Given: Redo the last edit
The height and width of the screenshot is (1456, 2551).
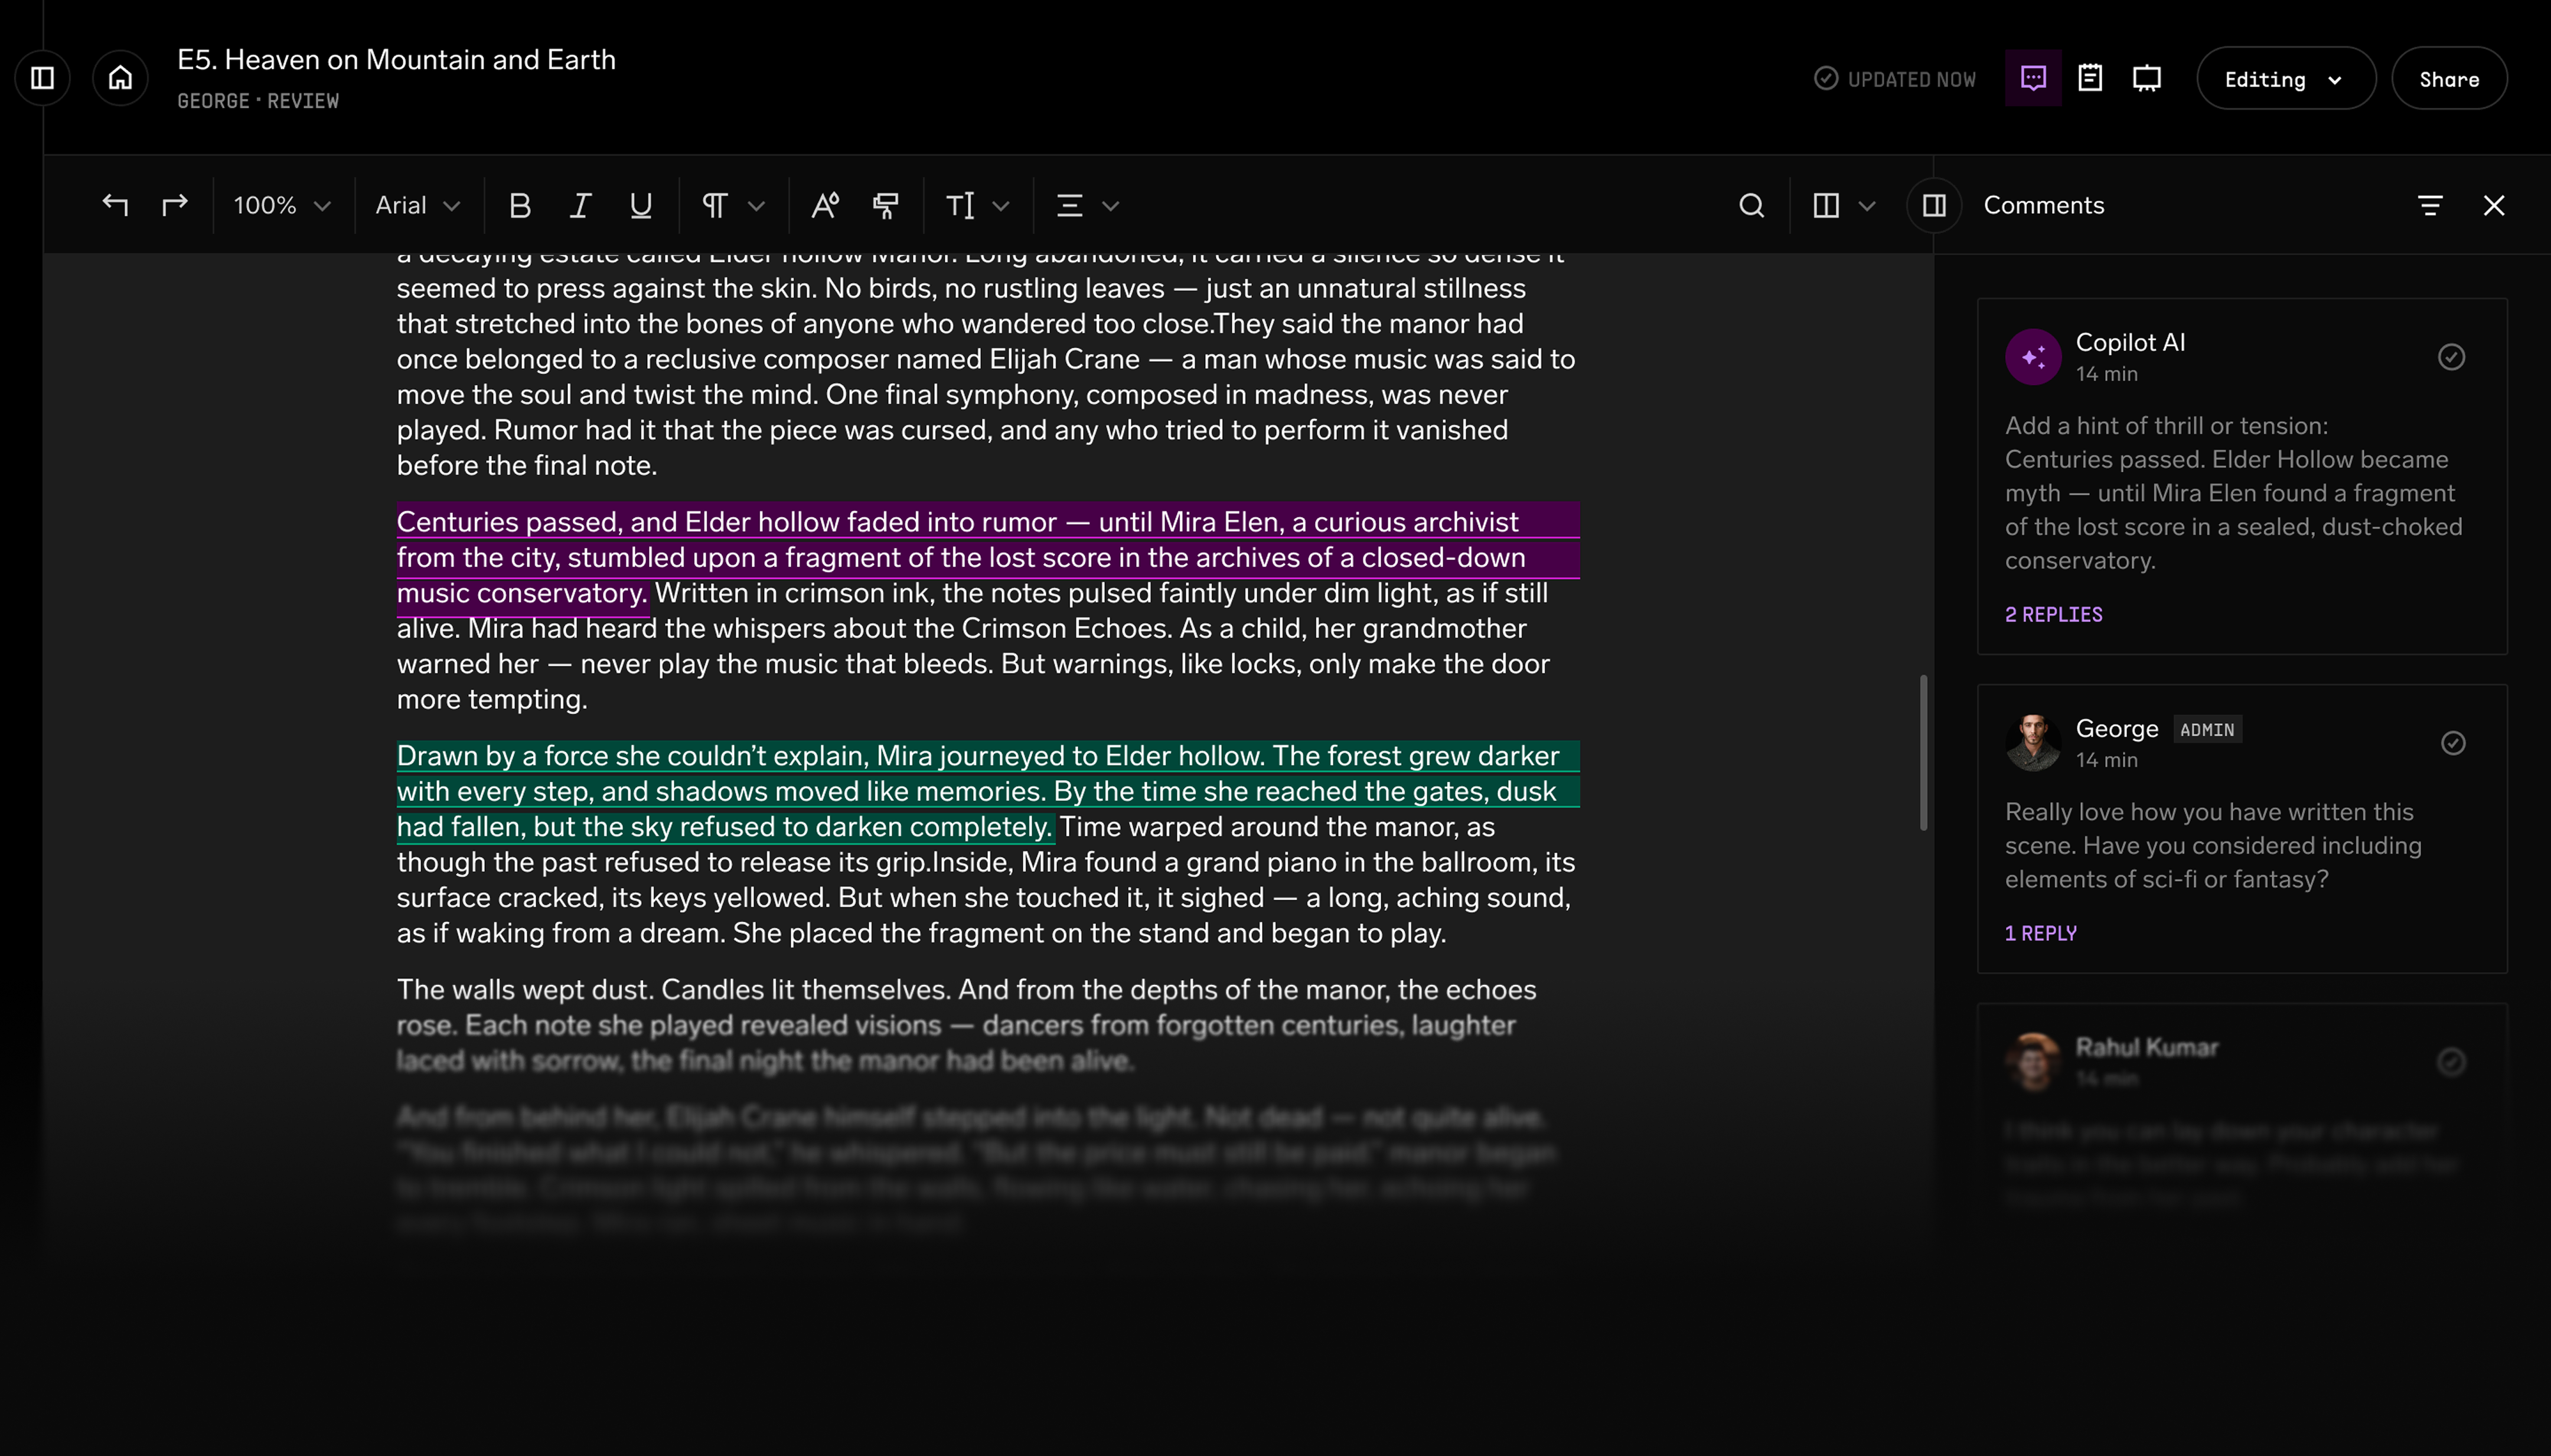Looking at the screenshot, I should click(x=174, y=205).
